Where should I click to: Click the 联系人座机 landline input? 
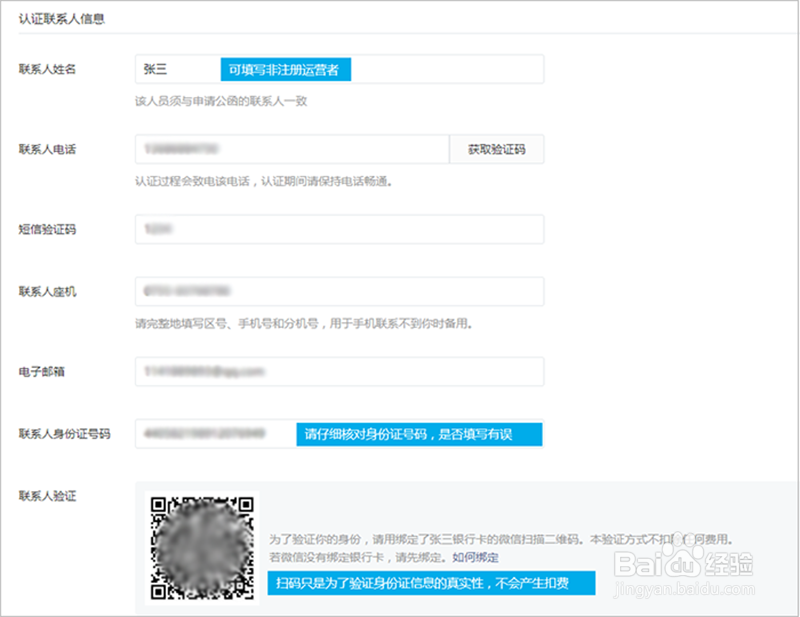tap(340, 291)
